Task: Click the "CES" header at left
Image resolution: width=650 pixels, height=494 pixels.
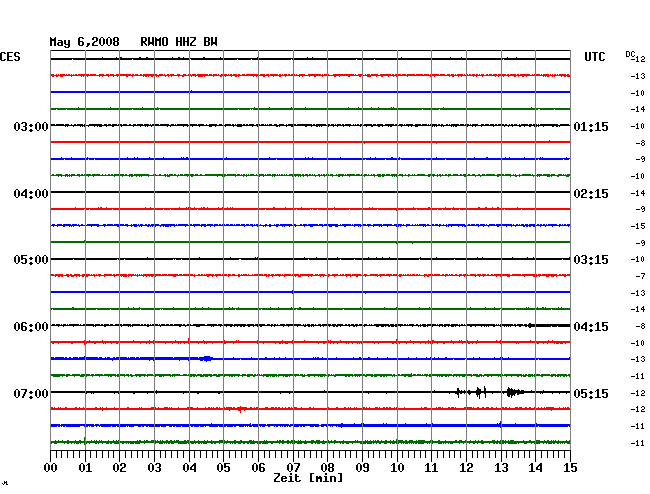Action: [x=10, y=57]
